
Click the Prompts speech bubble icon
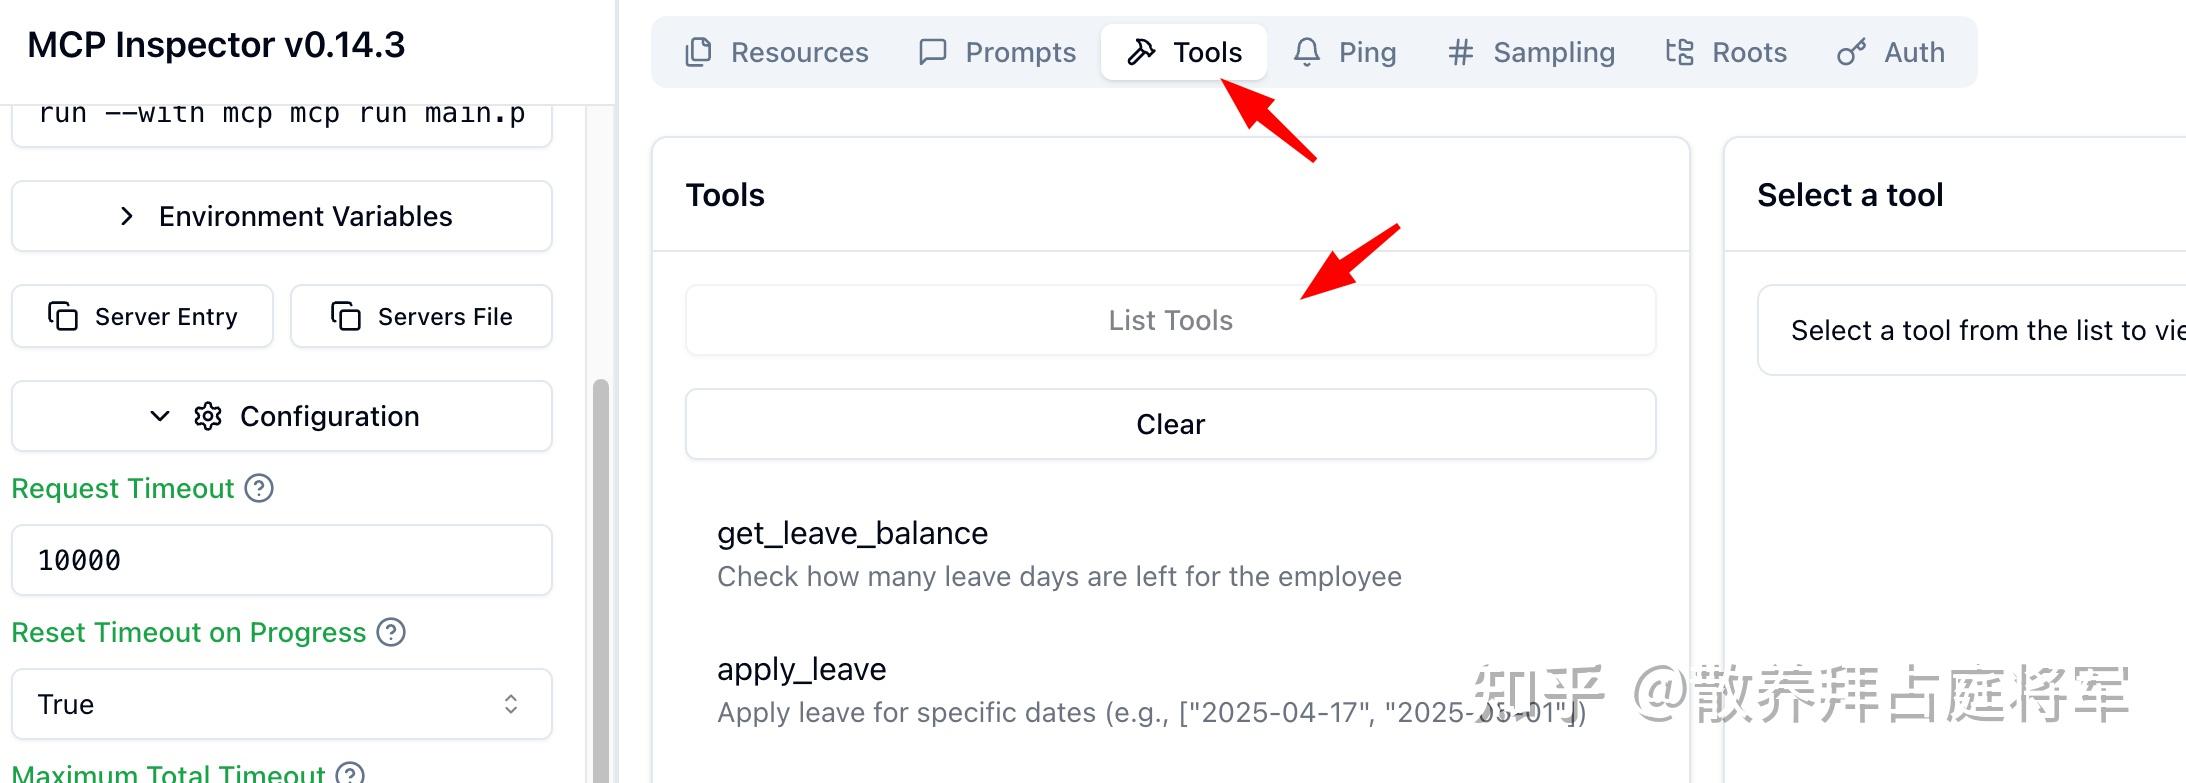(932, 52)
